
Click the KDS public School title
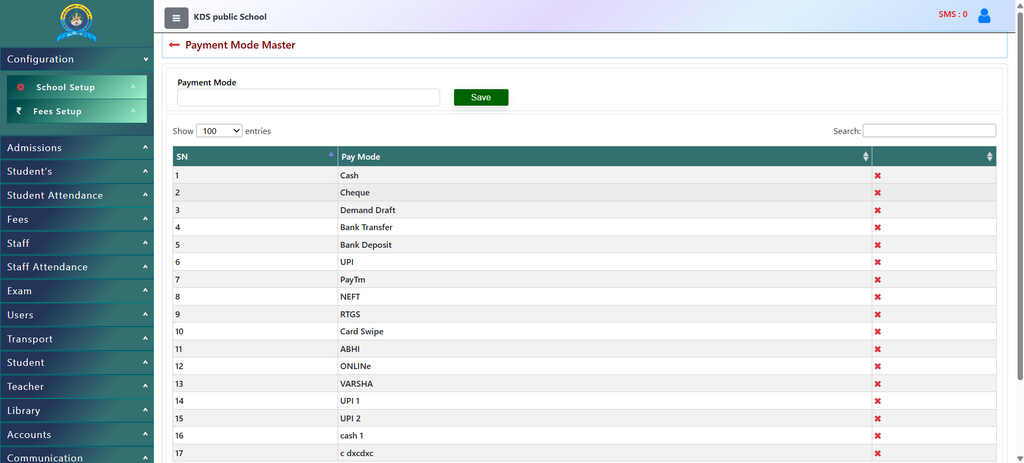[230, 17]
